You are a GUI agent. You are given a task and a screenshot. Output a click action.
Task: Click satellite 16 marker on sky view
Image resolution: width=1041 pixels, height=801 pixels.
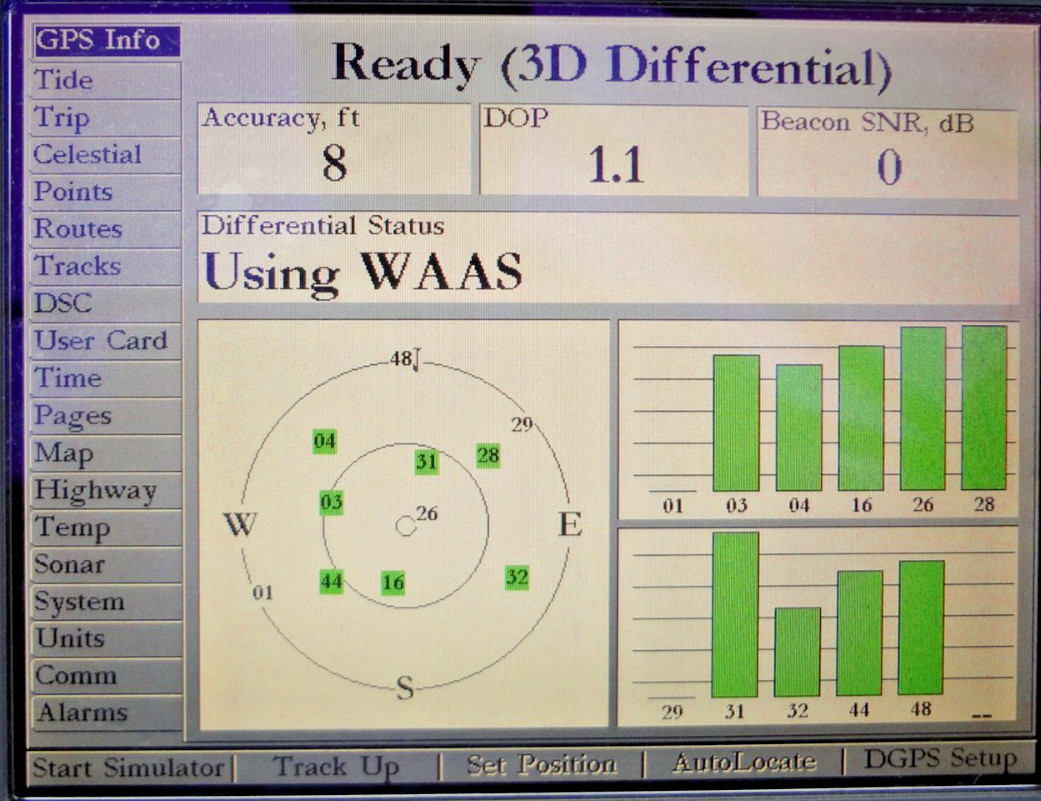(392, 583)
